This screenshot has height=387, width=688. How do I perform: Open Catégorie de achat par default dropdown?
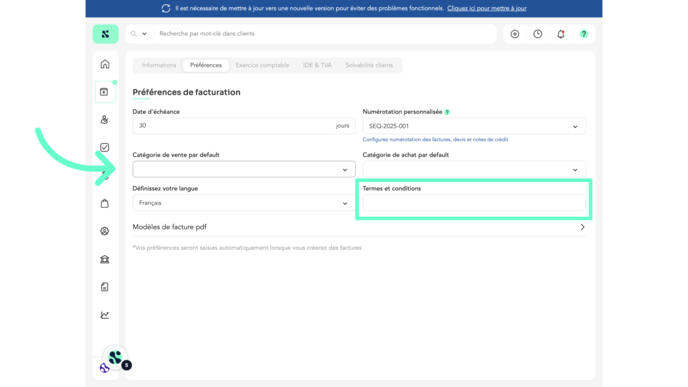coord(474,169)
